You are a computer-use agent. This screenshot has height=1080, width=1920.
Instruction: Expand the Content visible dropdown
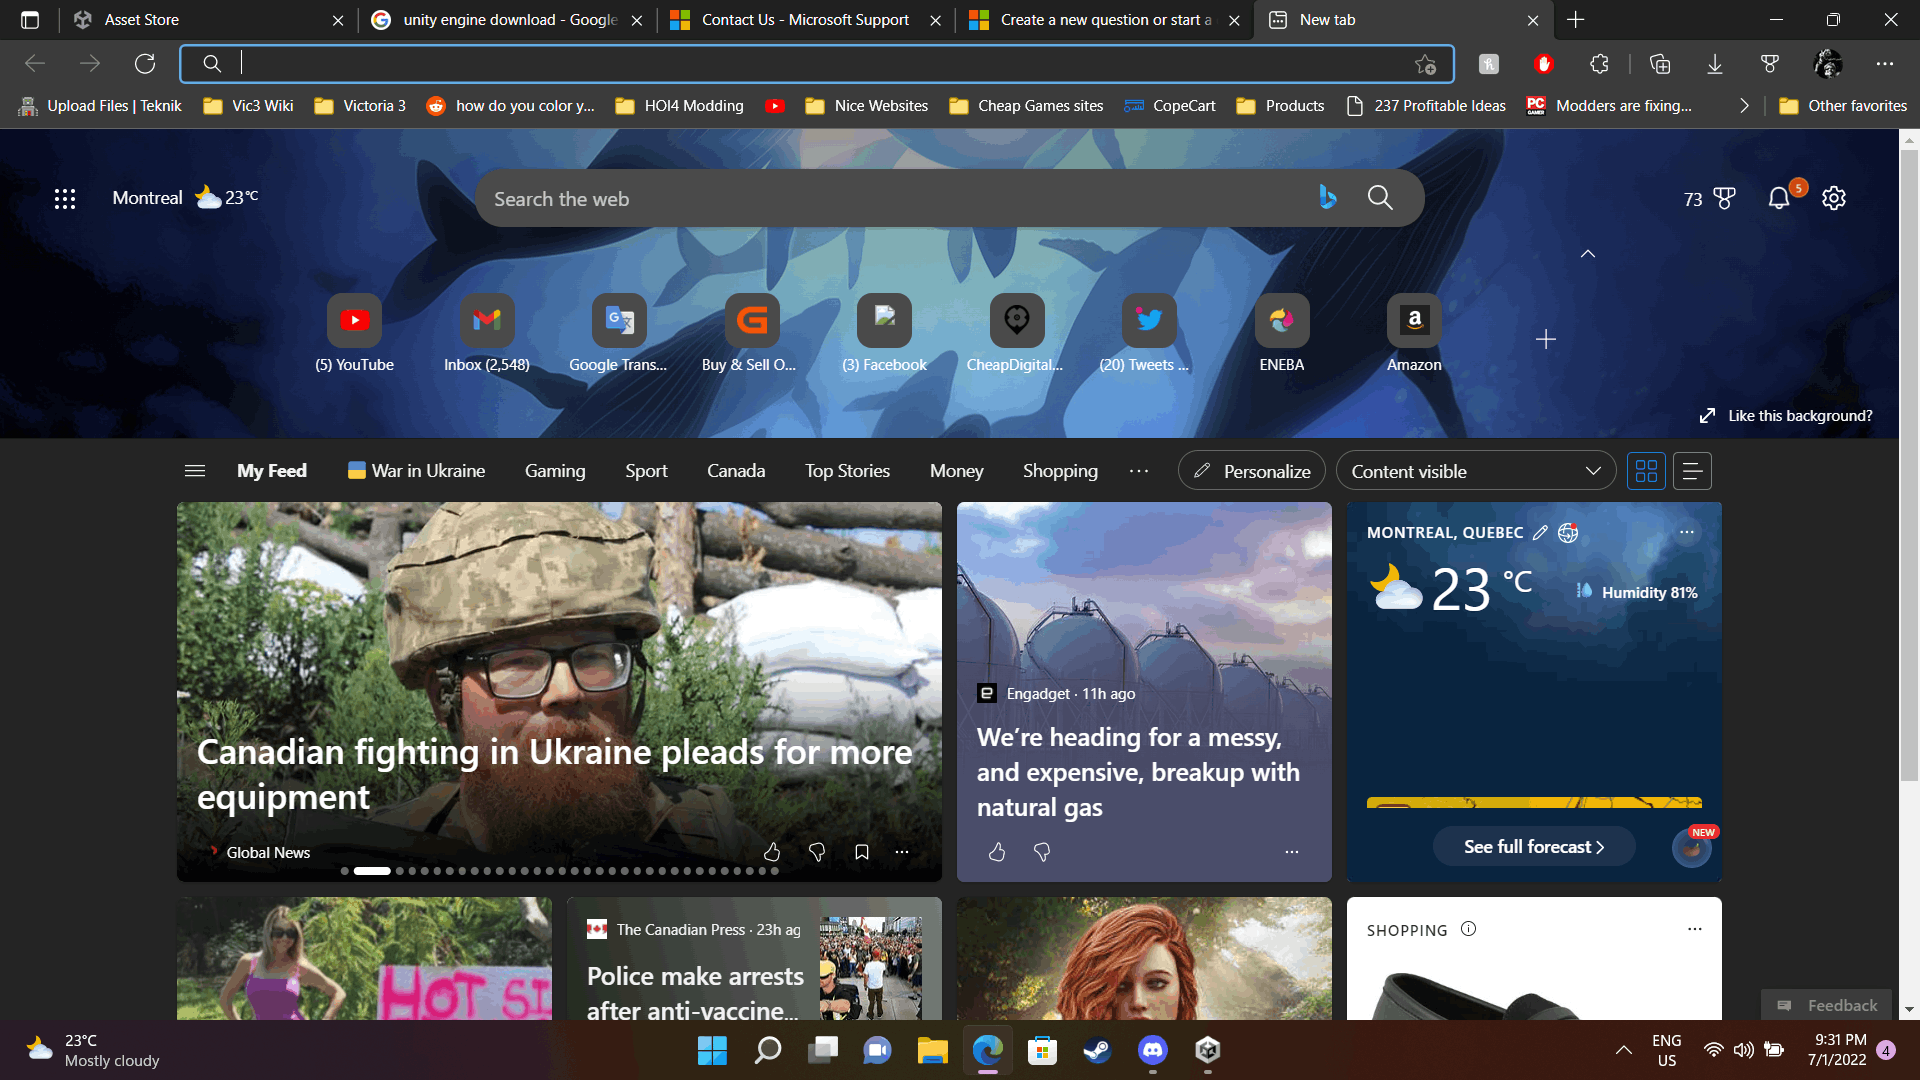pyautogui.click(x=1475, y=471)
